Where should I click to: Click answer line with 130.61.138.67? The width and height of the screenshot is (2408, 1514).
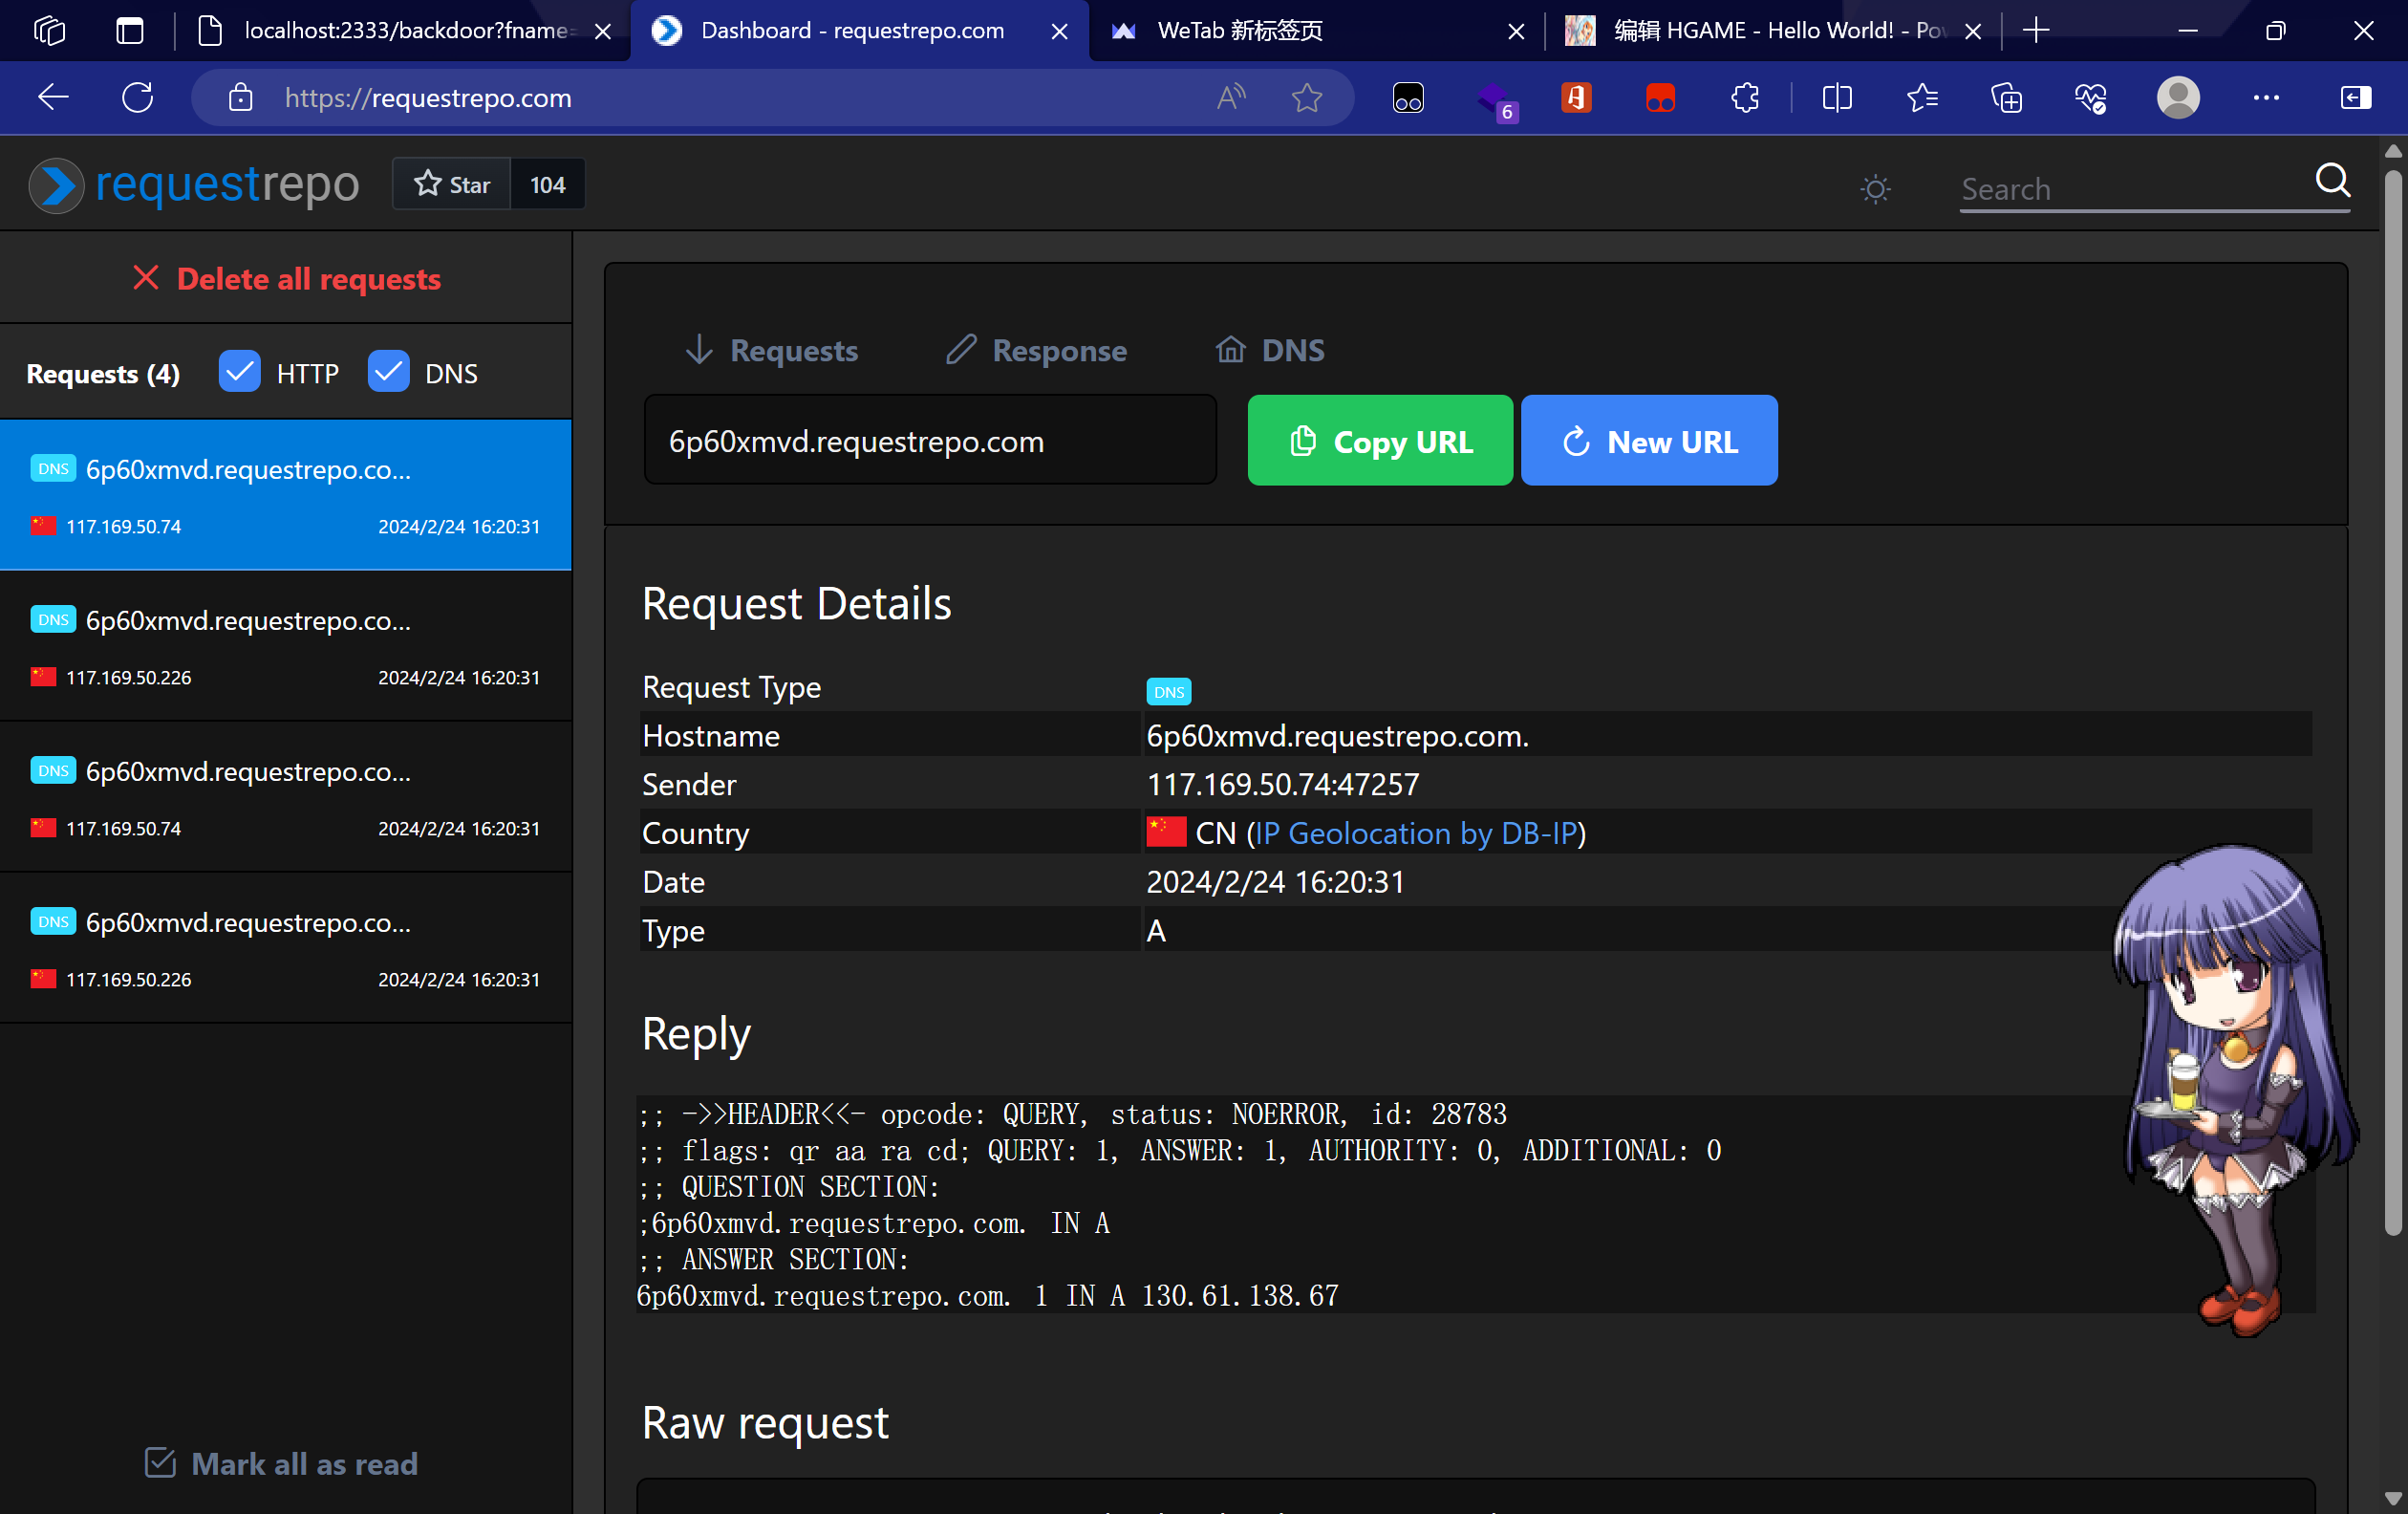tap(987, 1295)
